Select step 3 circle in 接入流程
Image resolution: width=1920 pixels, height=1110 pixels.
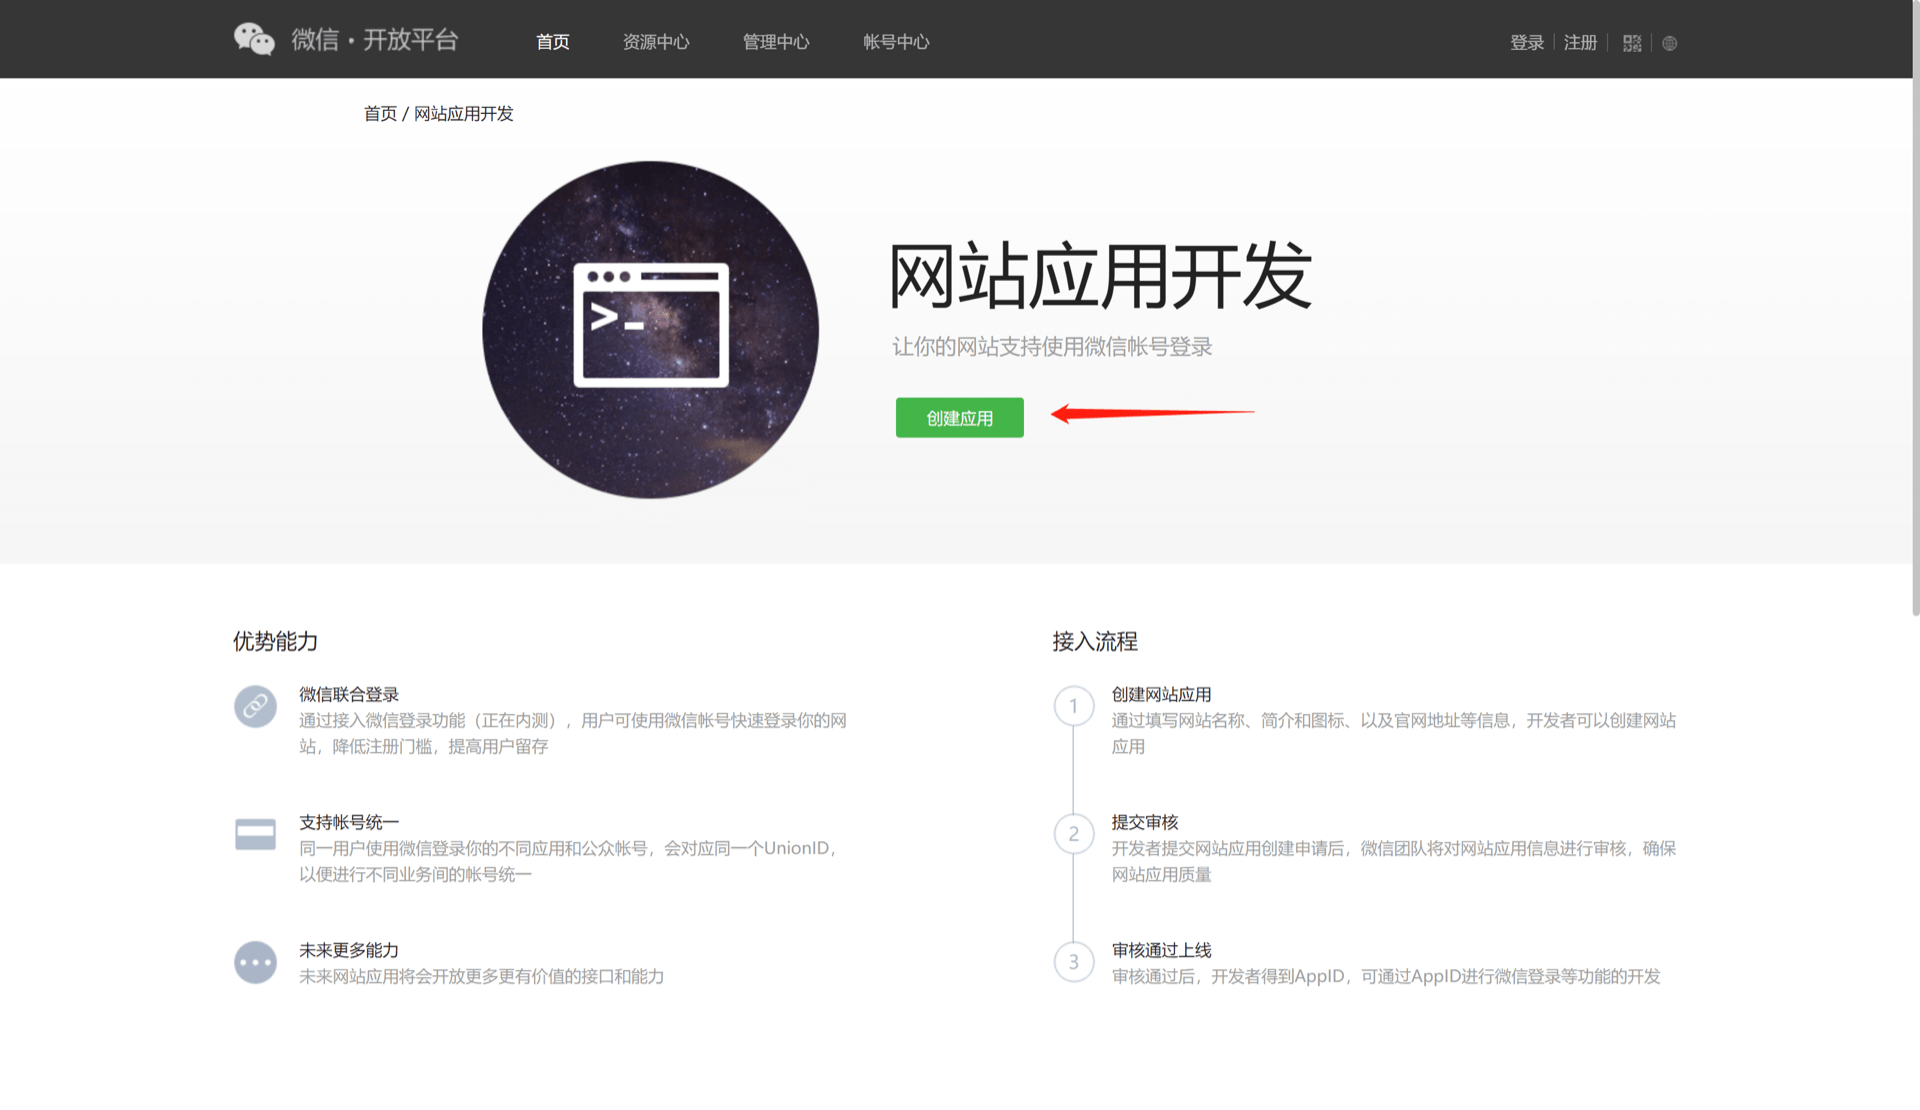(x=1074, y=962)
